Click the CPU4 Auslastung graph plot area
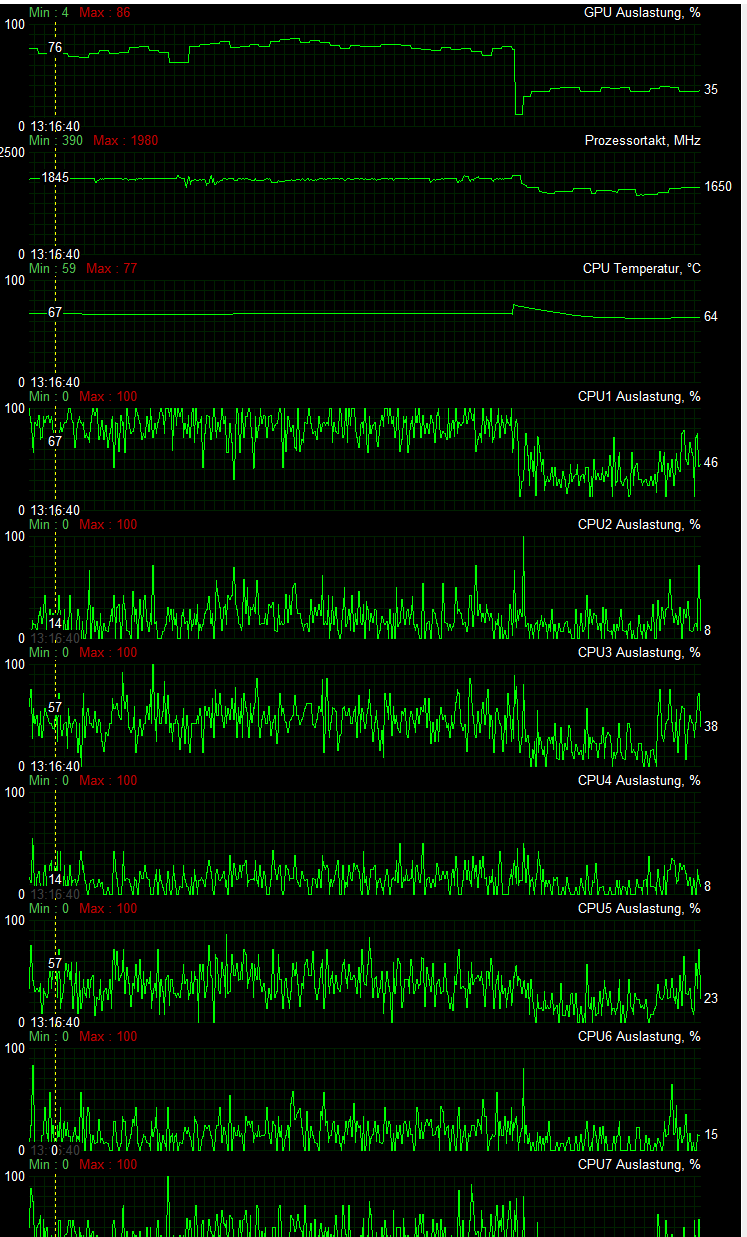Viewport: 747px width, 1237px height. tap(365, 843)
